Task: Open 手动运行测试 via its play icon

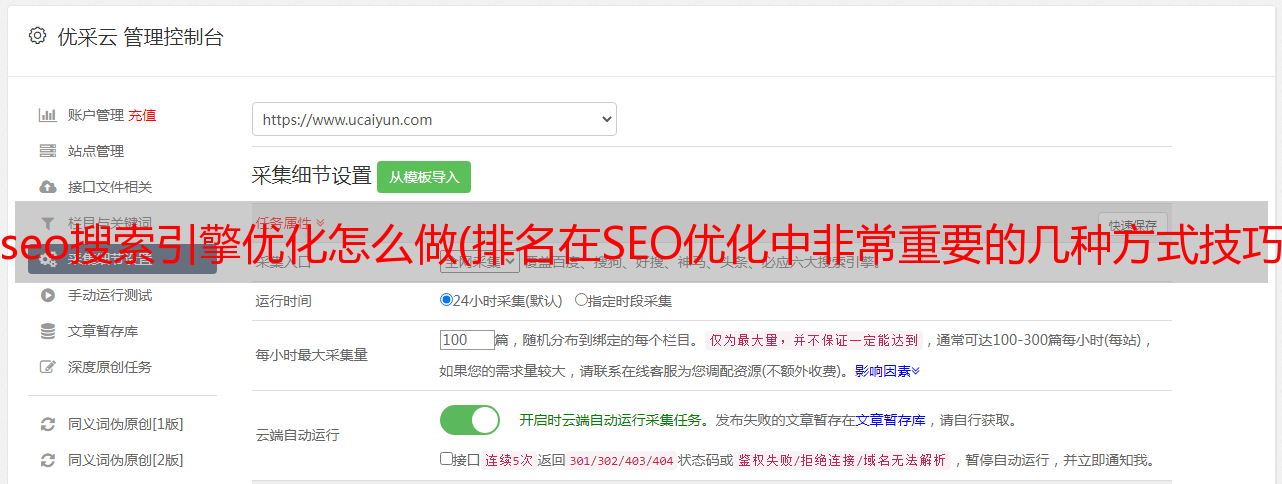Action: [x=47, y=295]
